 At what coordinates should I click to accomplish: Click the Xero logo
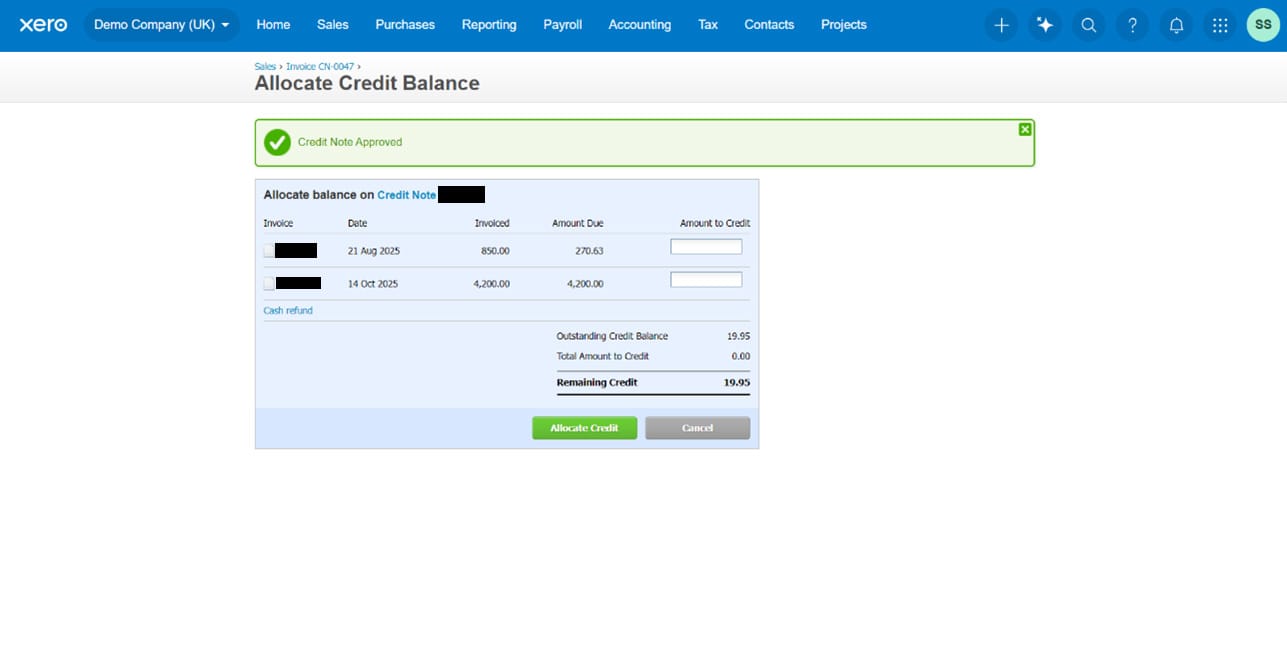[x=42, y=25]
